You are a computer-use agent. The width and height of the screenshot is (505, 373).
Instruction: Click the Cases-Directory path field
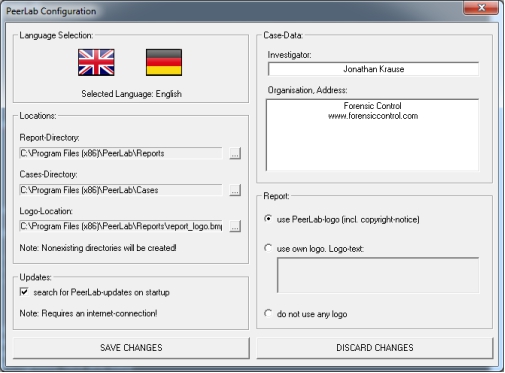(121, 190)
